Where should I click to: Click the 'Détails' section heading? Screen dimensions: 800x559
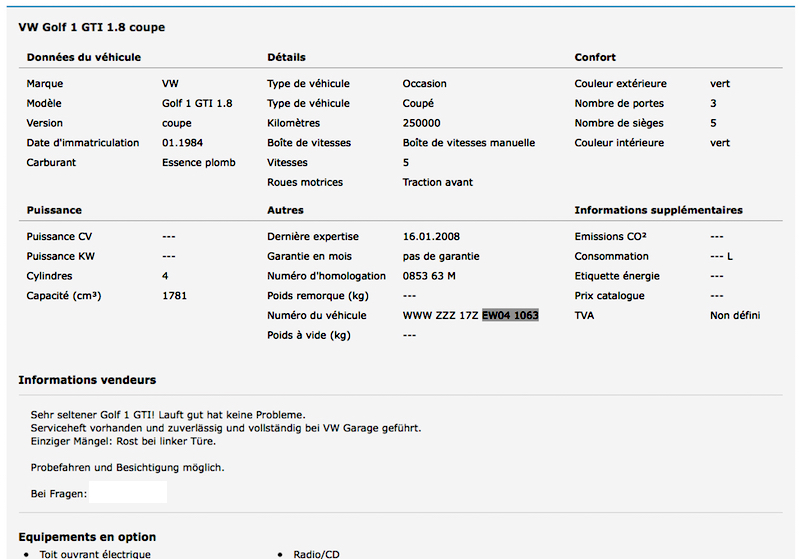[286, 57]
